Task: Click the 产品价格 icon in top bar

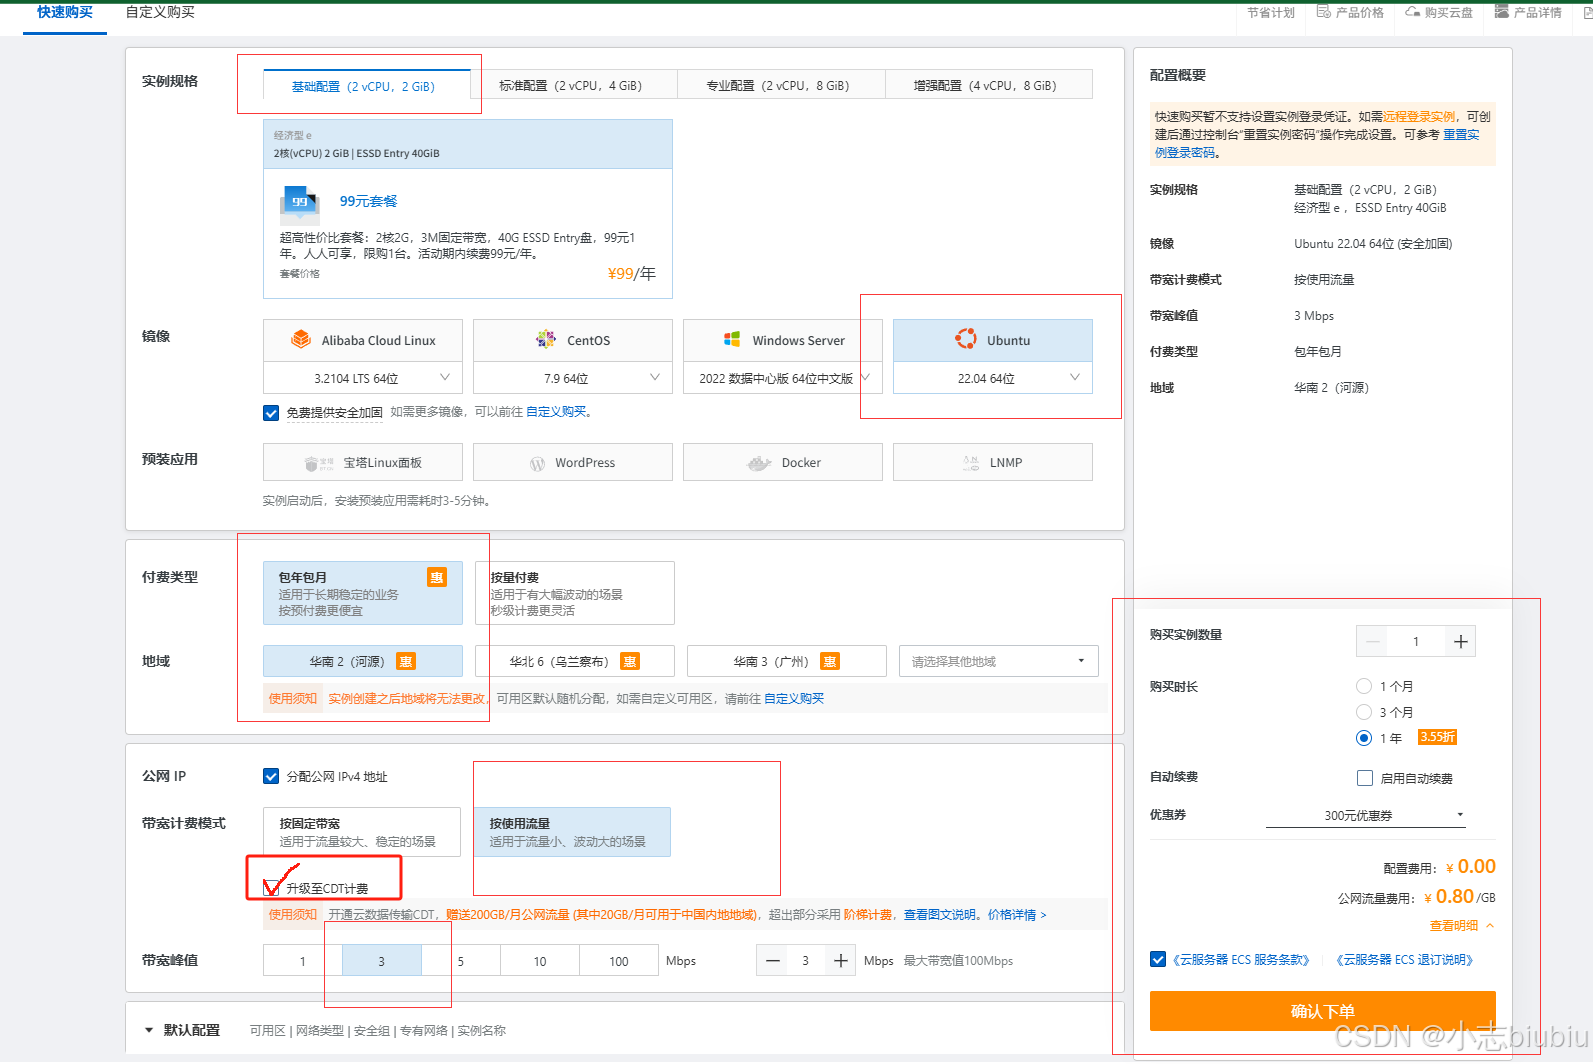Action: (x=1324, y=12)
